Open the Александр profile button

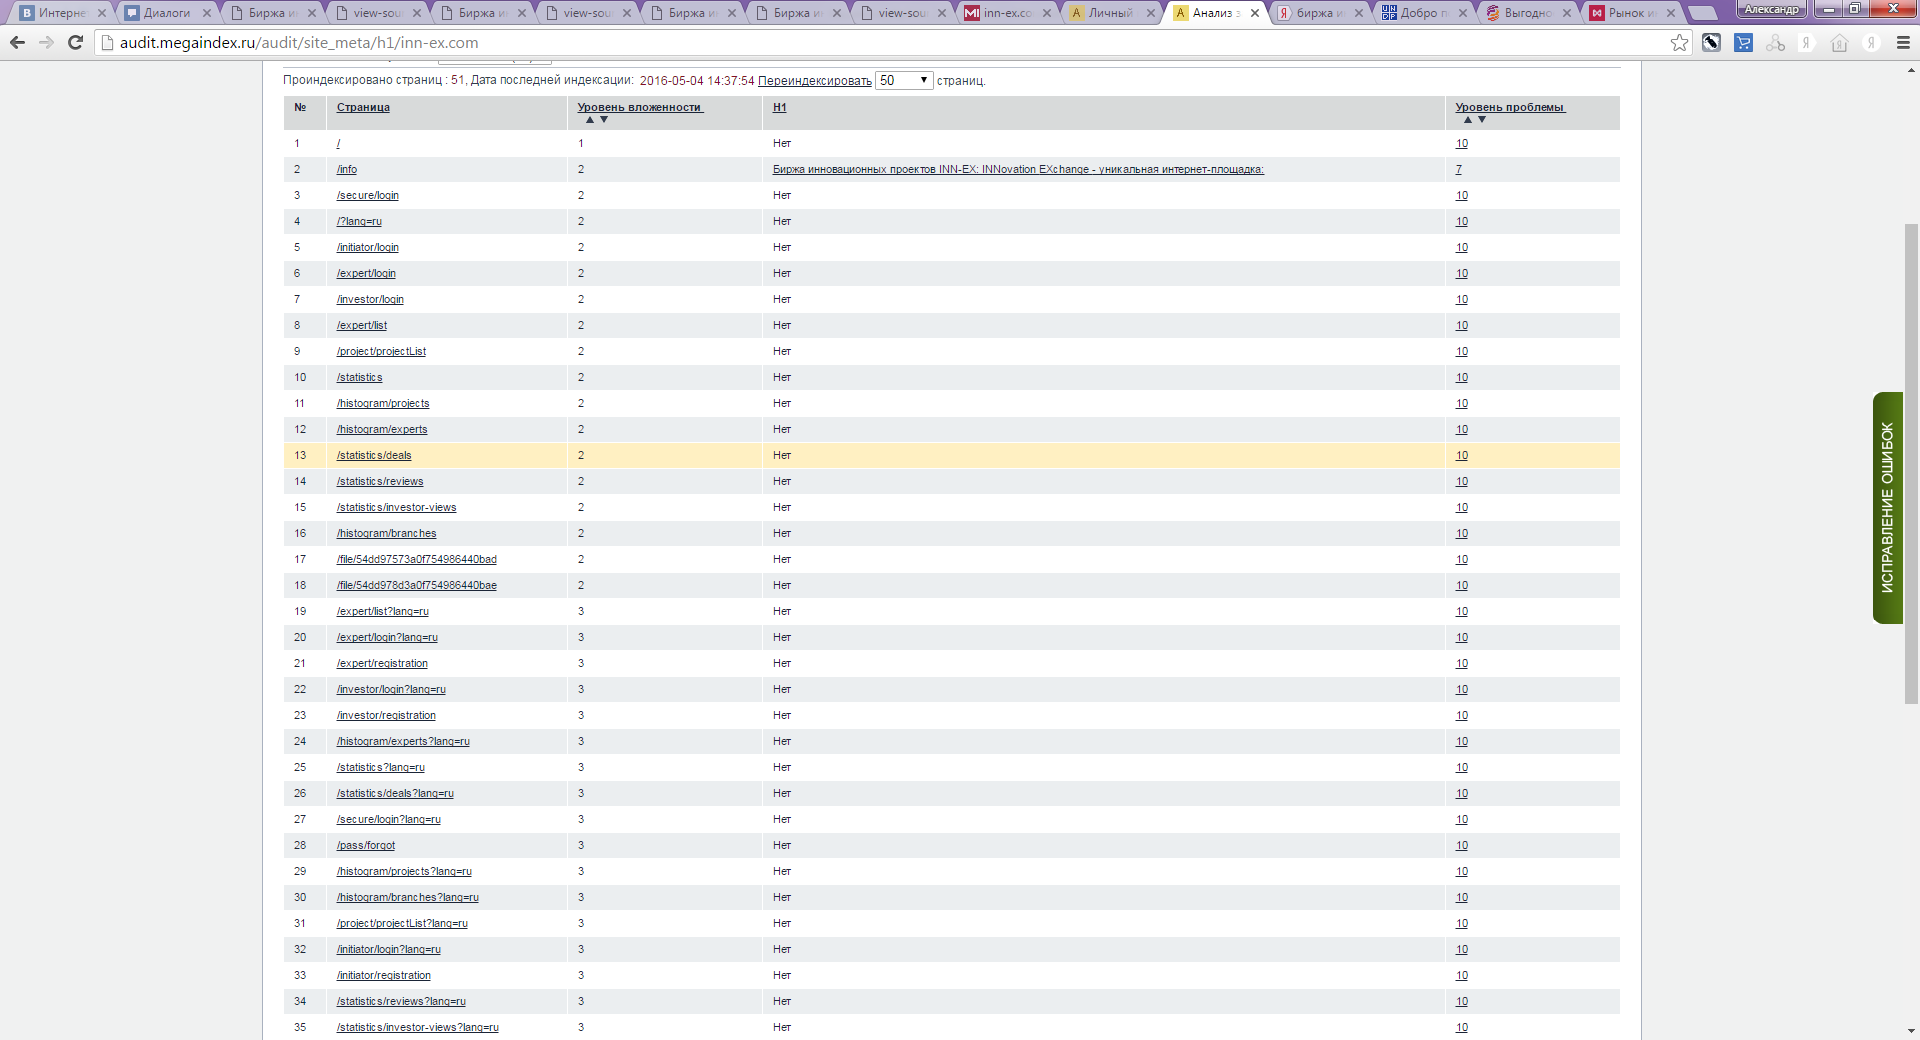[x=1771, y=9]
